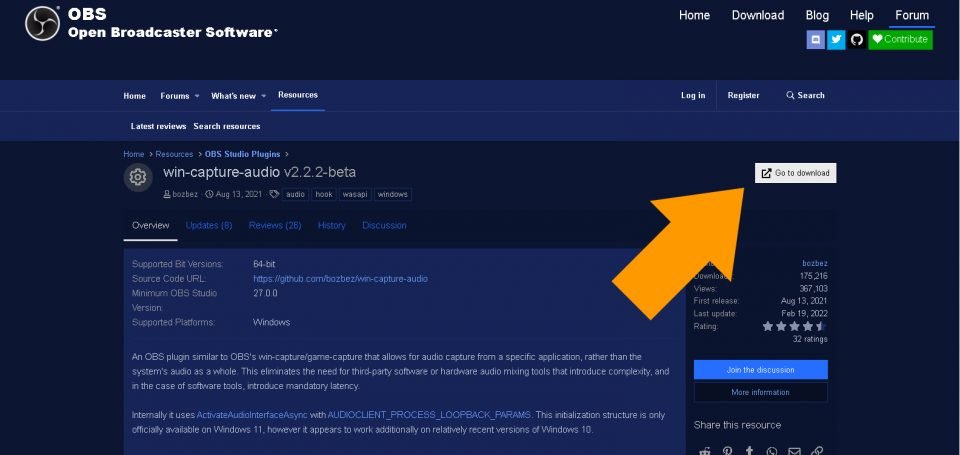Image resolution: width=960 pixels, height=455 pixels.
Task: Click Resources in the breadcrumb trail
Action: click(x=174, y=154)
